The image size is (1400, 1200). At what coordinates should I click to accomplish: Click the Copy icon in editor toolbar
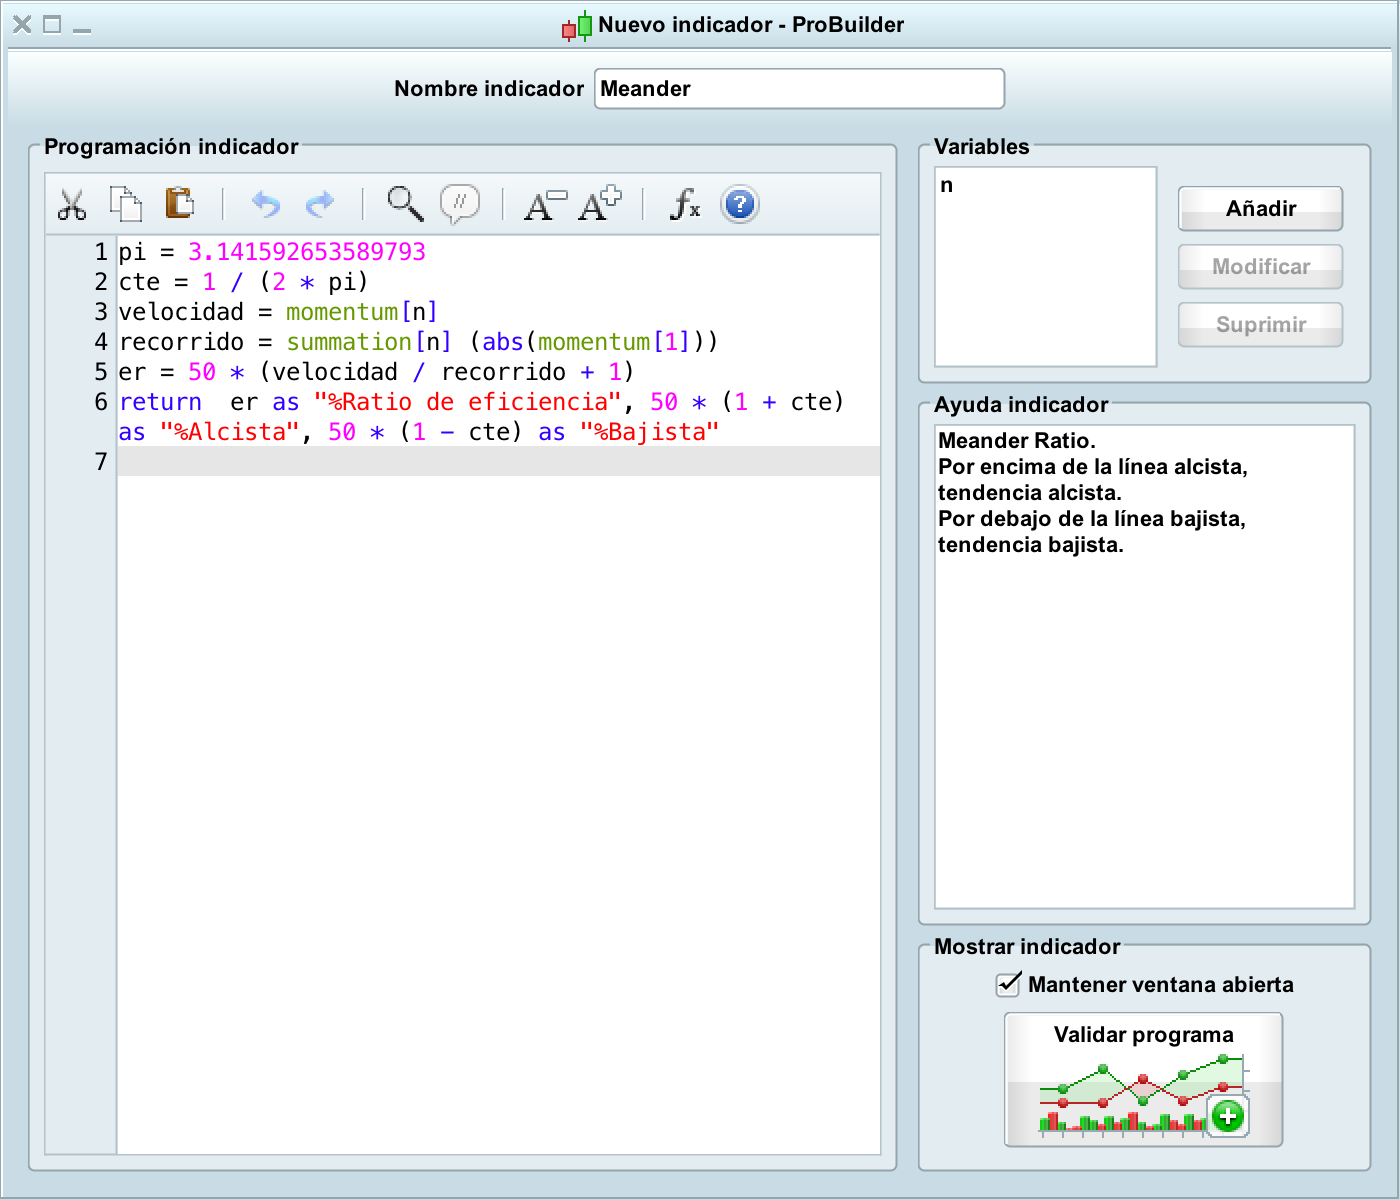click(x=126, y=204)
